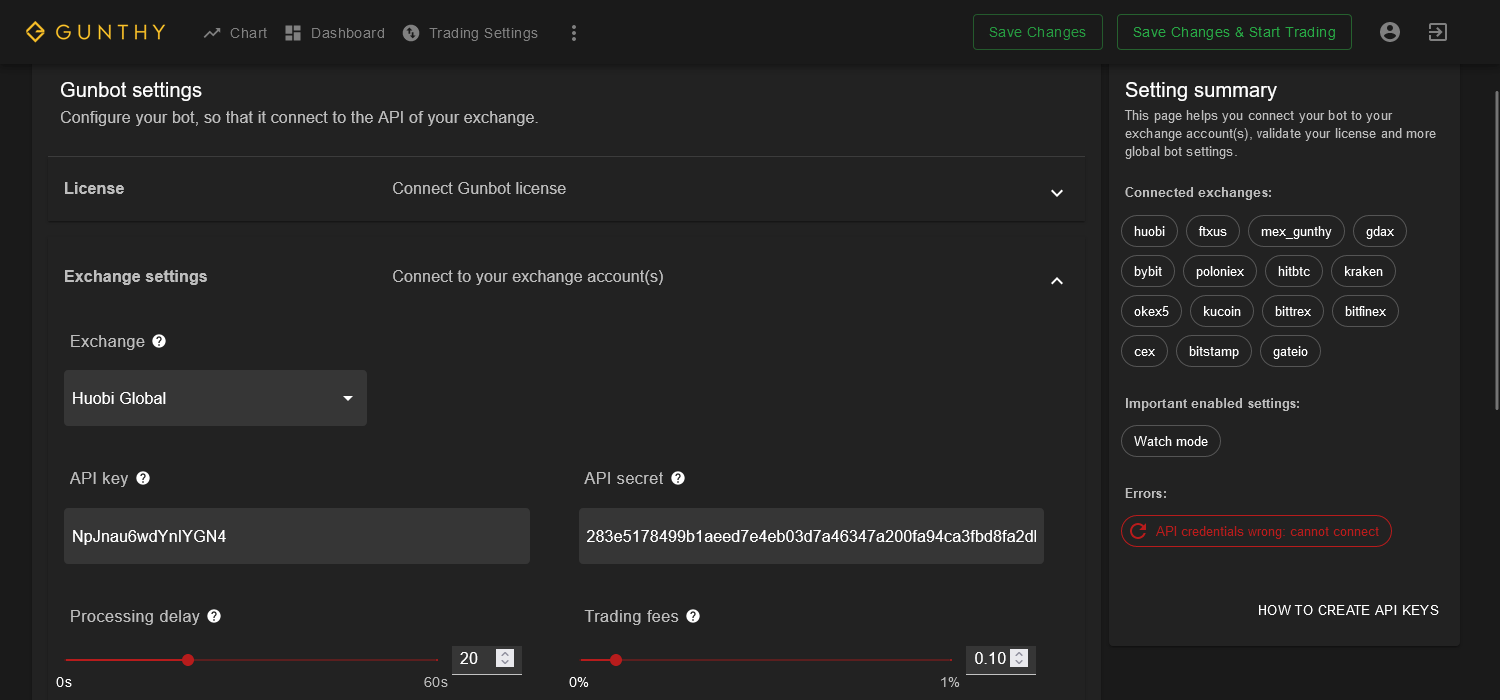1500x700 pixels.
Task: Open the Dashboard page
Action: coord(334,33)
